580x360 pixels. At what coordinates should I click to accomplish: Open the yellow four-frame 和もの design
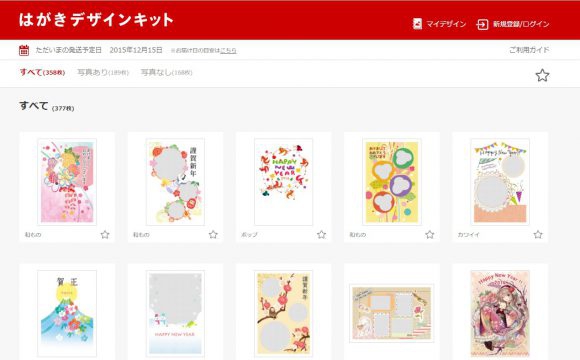click(x=392, y=182)
